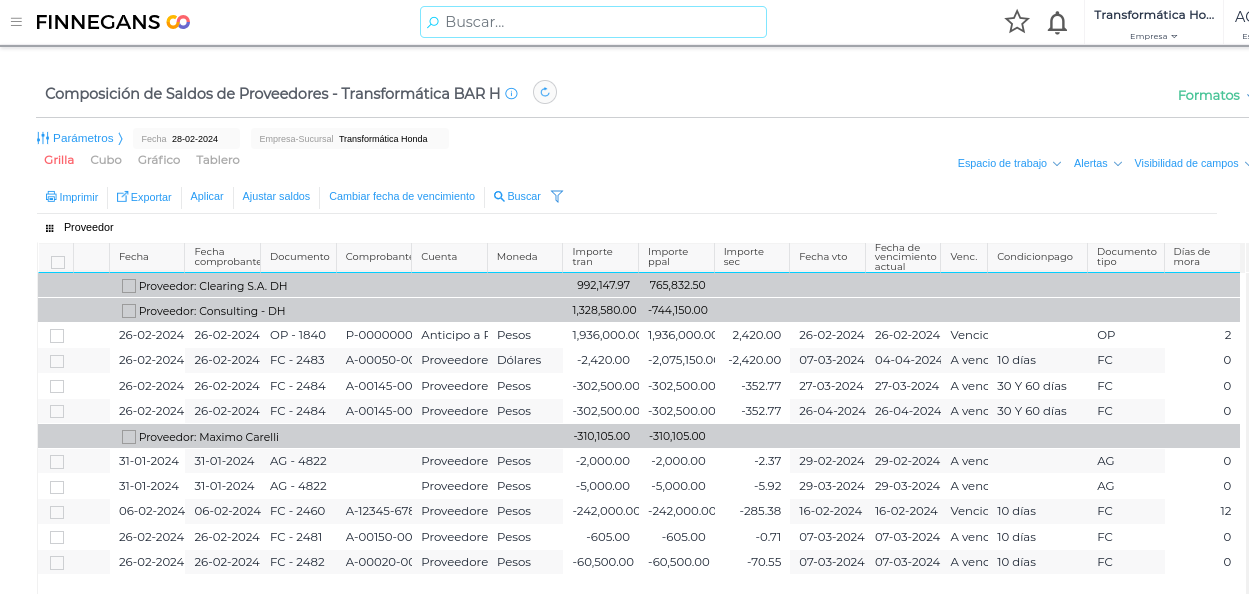Click the info icon beside report title
Viewport: 1249px width, 594px height.
point(512,94)
